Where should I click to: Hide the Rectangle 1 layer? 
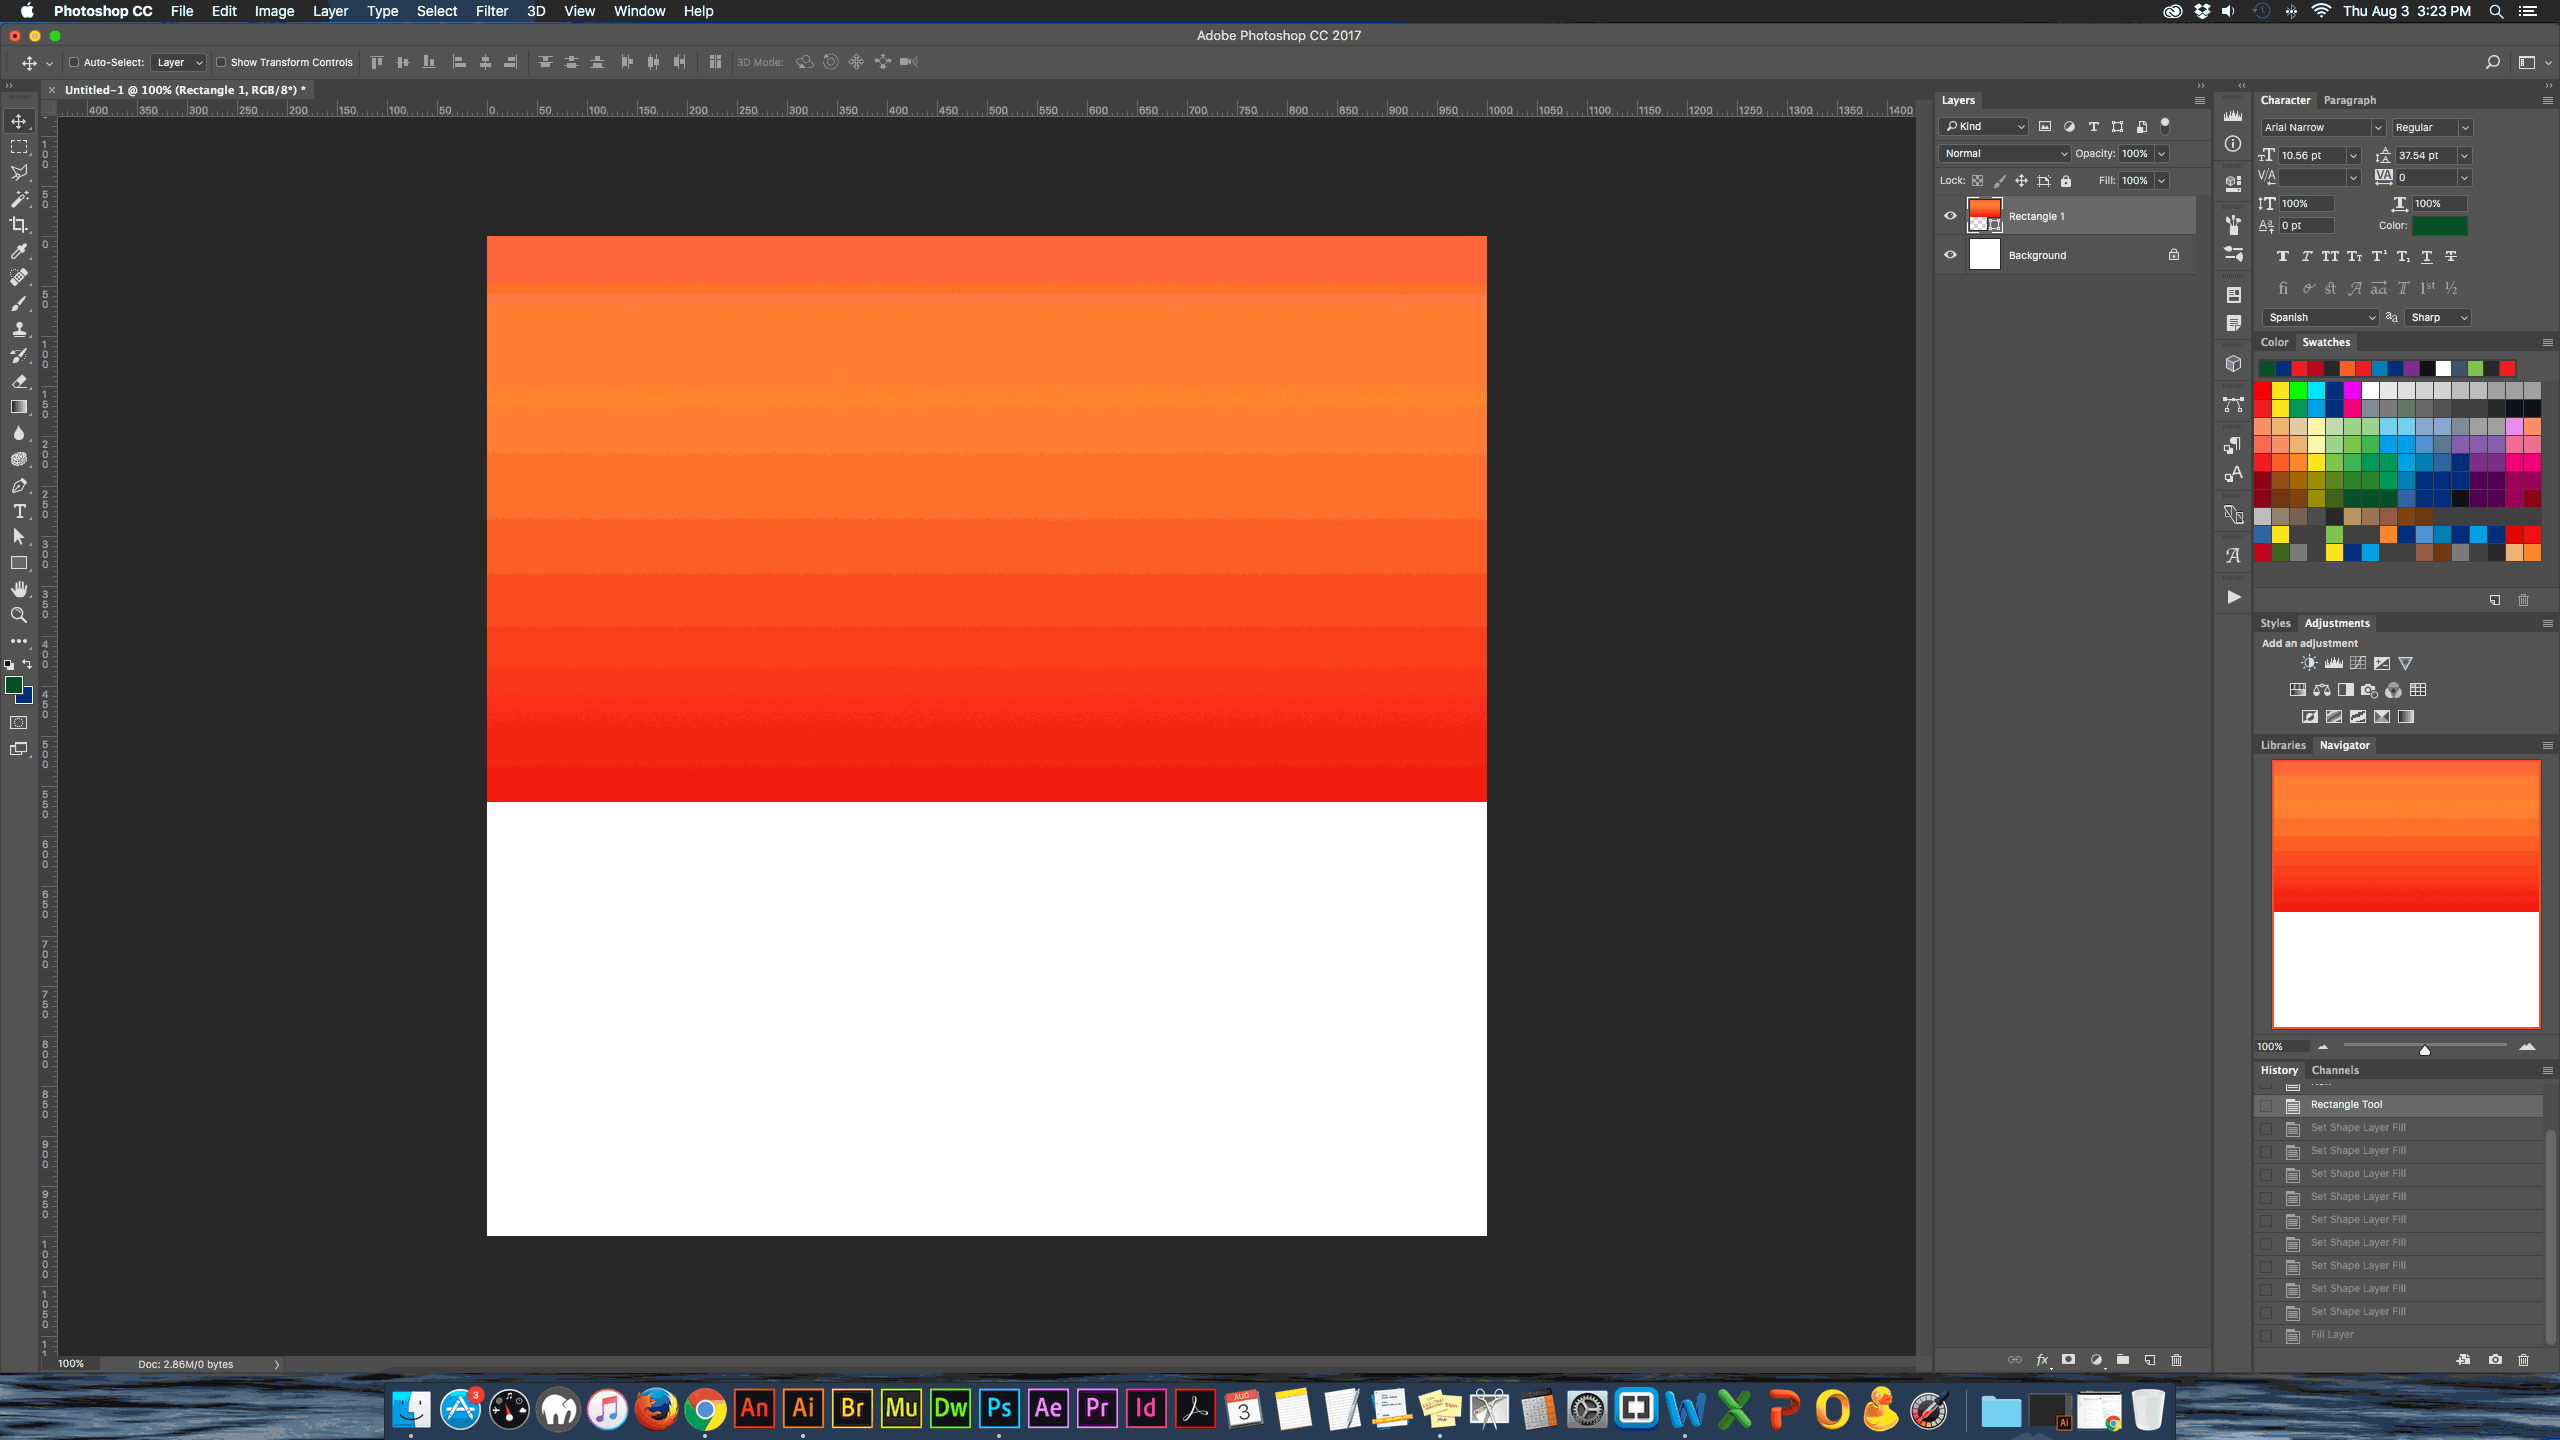point(1950,216)
